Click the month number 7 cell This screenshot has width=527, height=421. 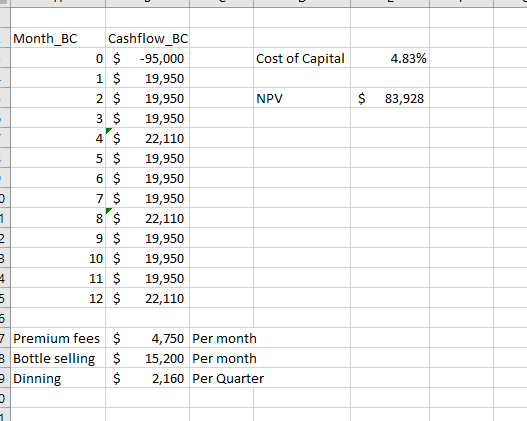[58, 198]
